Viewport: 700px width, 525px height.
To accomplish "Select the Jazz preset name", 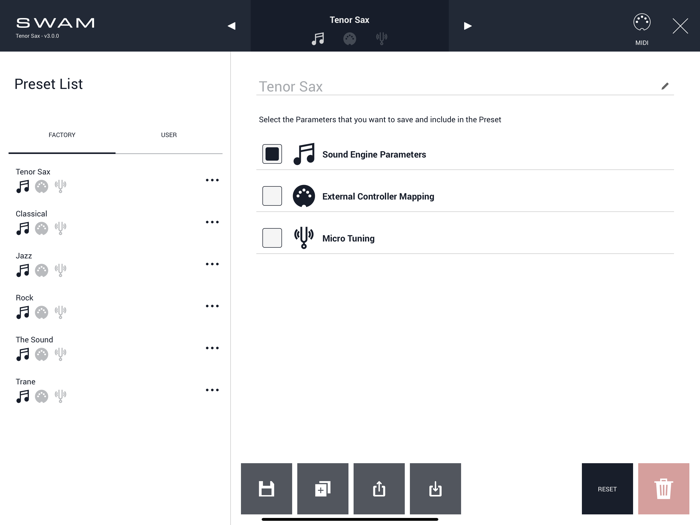I will (x=24, y=256).
